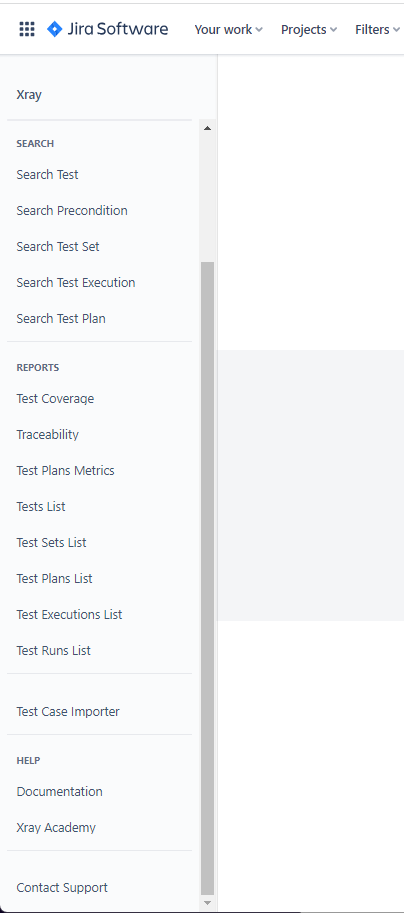This screenshot has height=913, width=404.
Task: Click the Jira Software diamond logo
Action: 54,29
